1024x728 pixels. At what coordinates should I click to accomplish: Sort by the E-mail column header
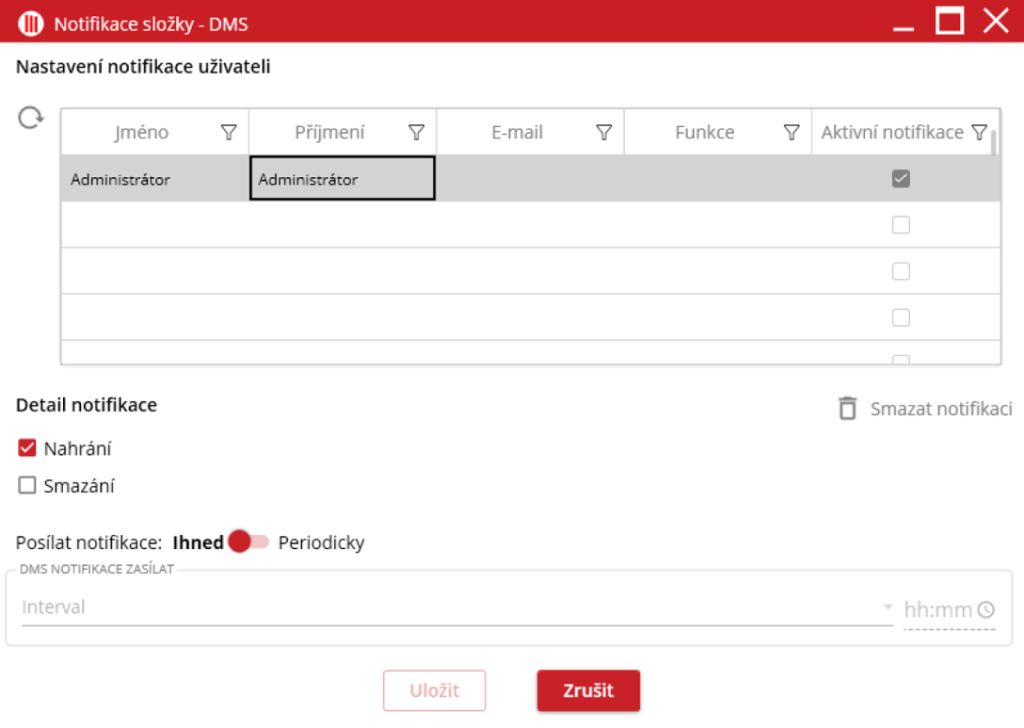click(517, 132)
